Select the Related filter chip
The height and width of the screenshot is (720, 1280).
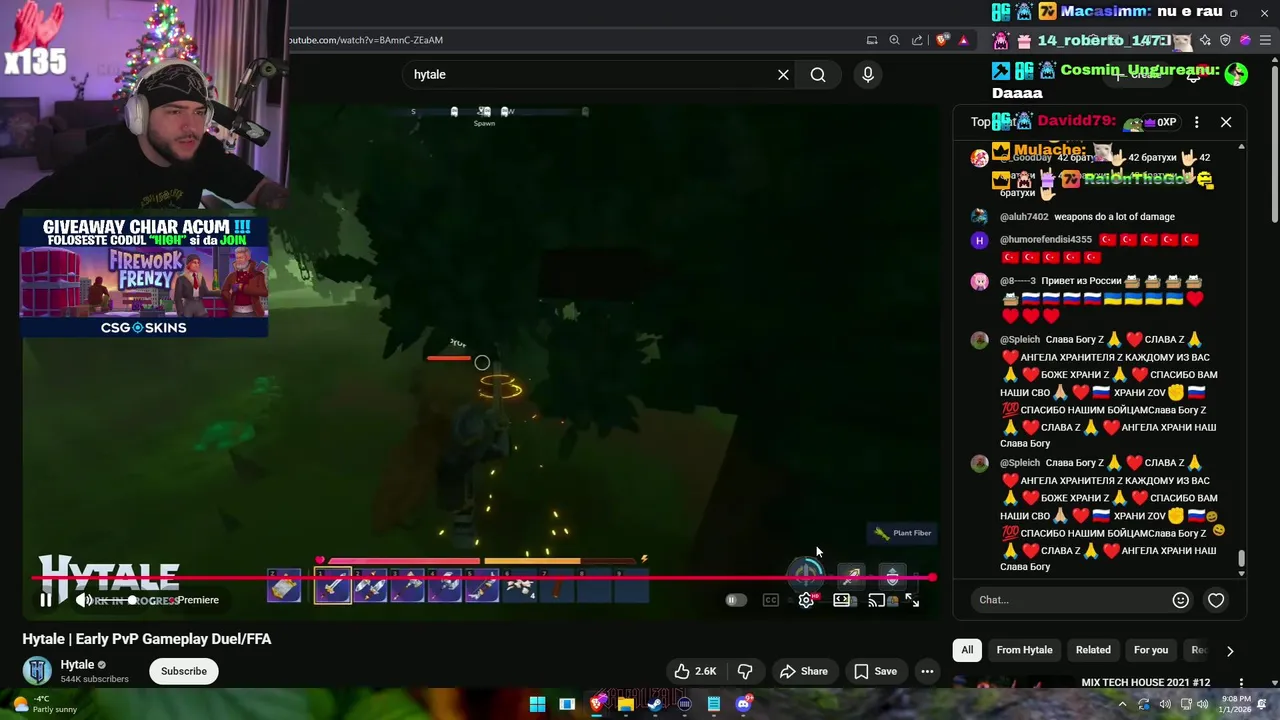[x=1093, y=650]
